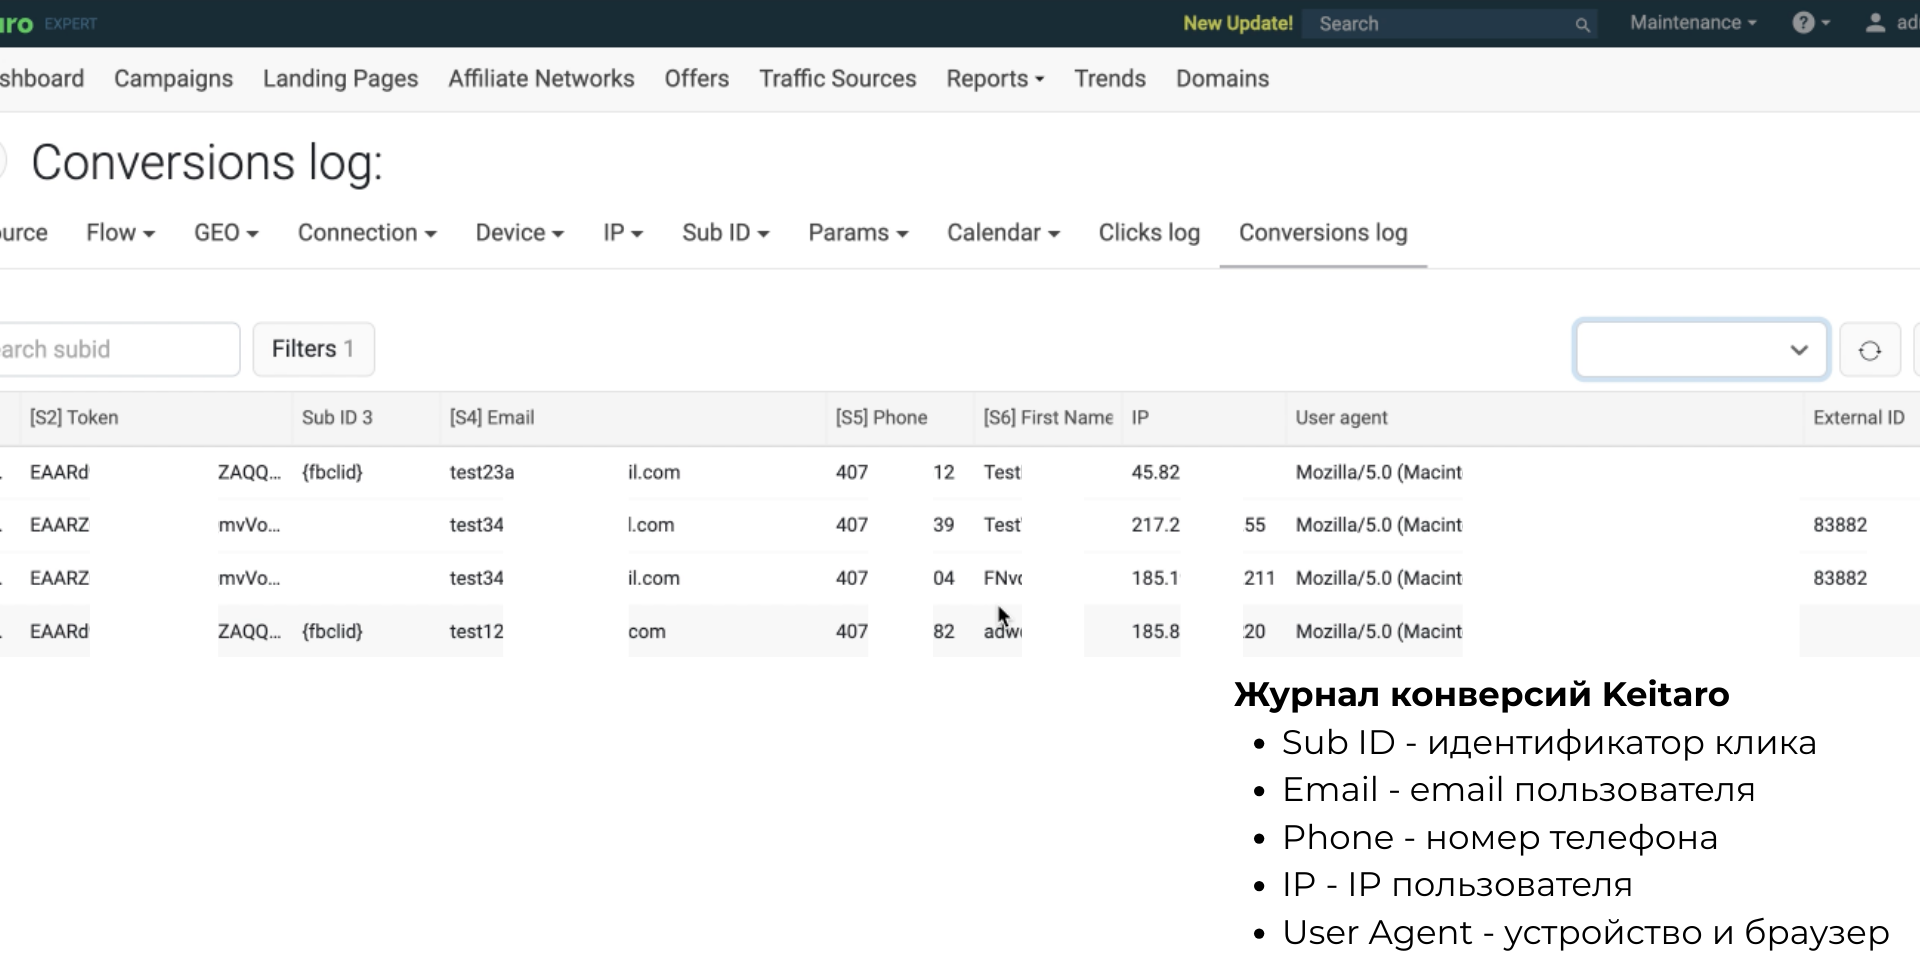This screenshot has width=1920, height=980.
Task: Click the user account icon
Action: [x=1875, y=23]
